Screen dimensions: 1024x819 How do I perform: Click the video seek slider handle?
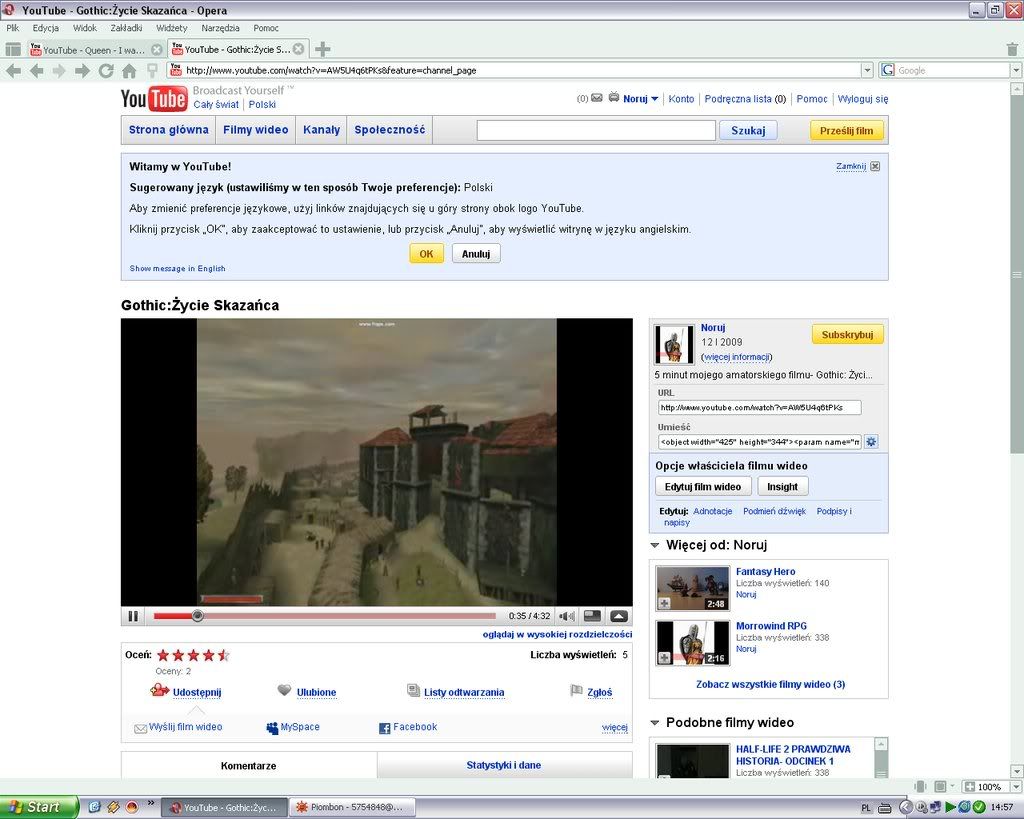tap(197, 616)
